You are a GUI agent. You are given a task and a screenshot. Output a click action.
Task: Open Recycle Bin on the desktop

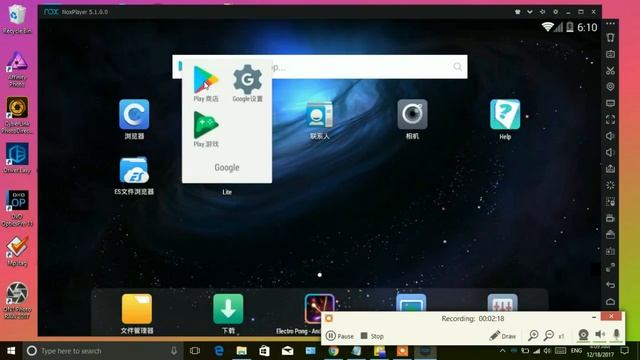pyautogui.click(x=17, y=19)
